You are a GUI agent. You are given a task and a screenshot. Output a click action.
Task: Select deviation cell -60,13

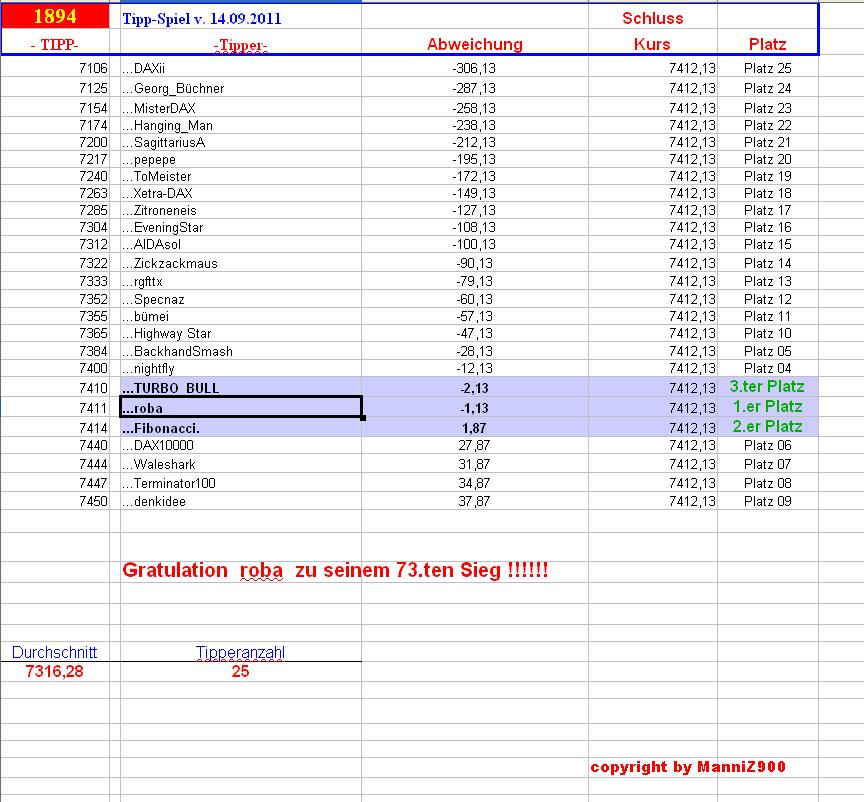point(474,299)
